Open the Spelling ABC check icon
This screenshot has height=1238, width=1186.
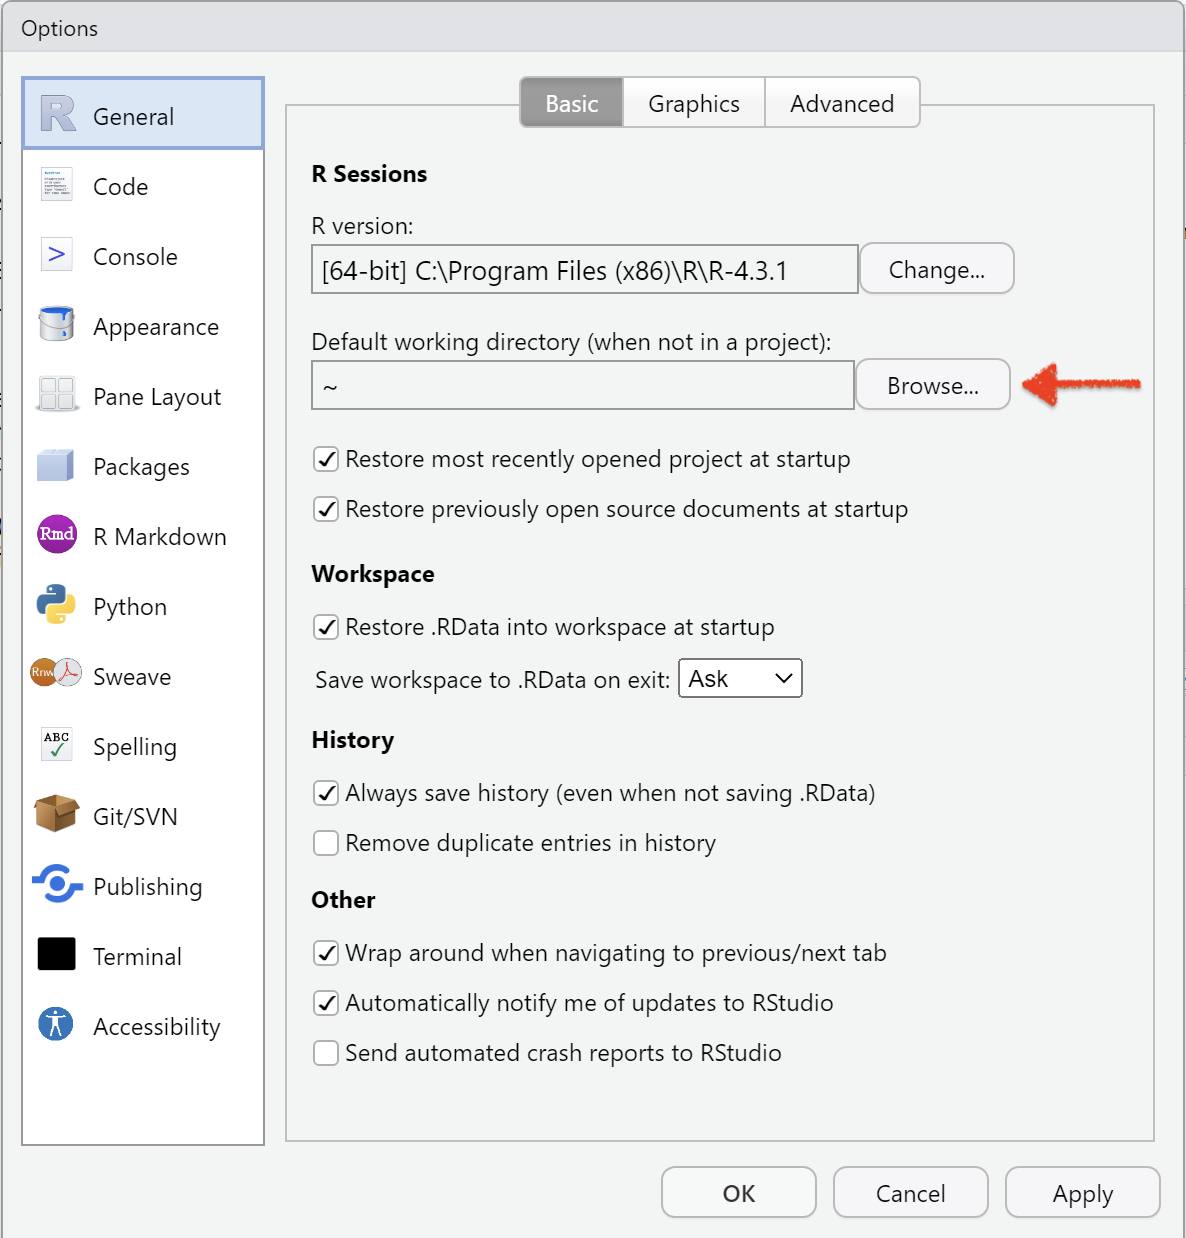tap(57, 745)
